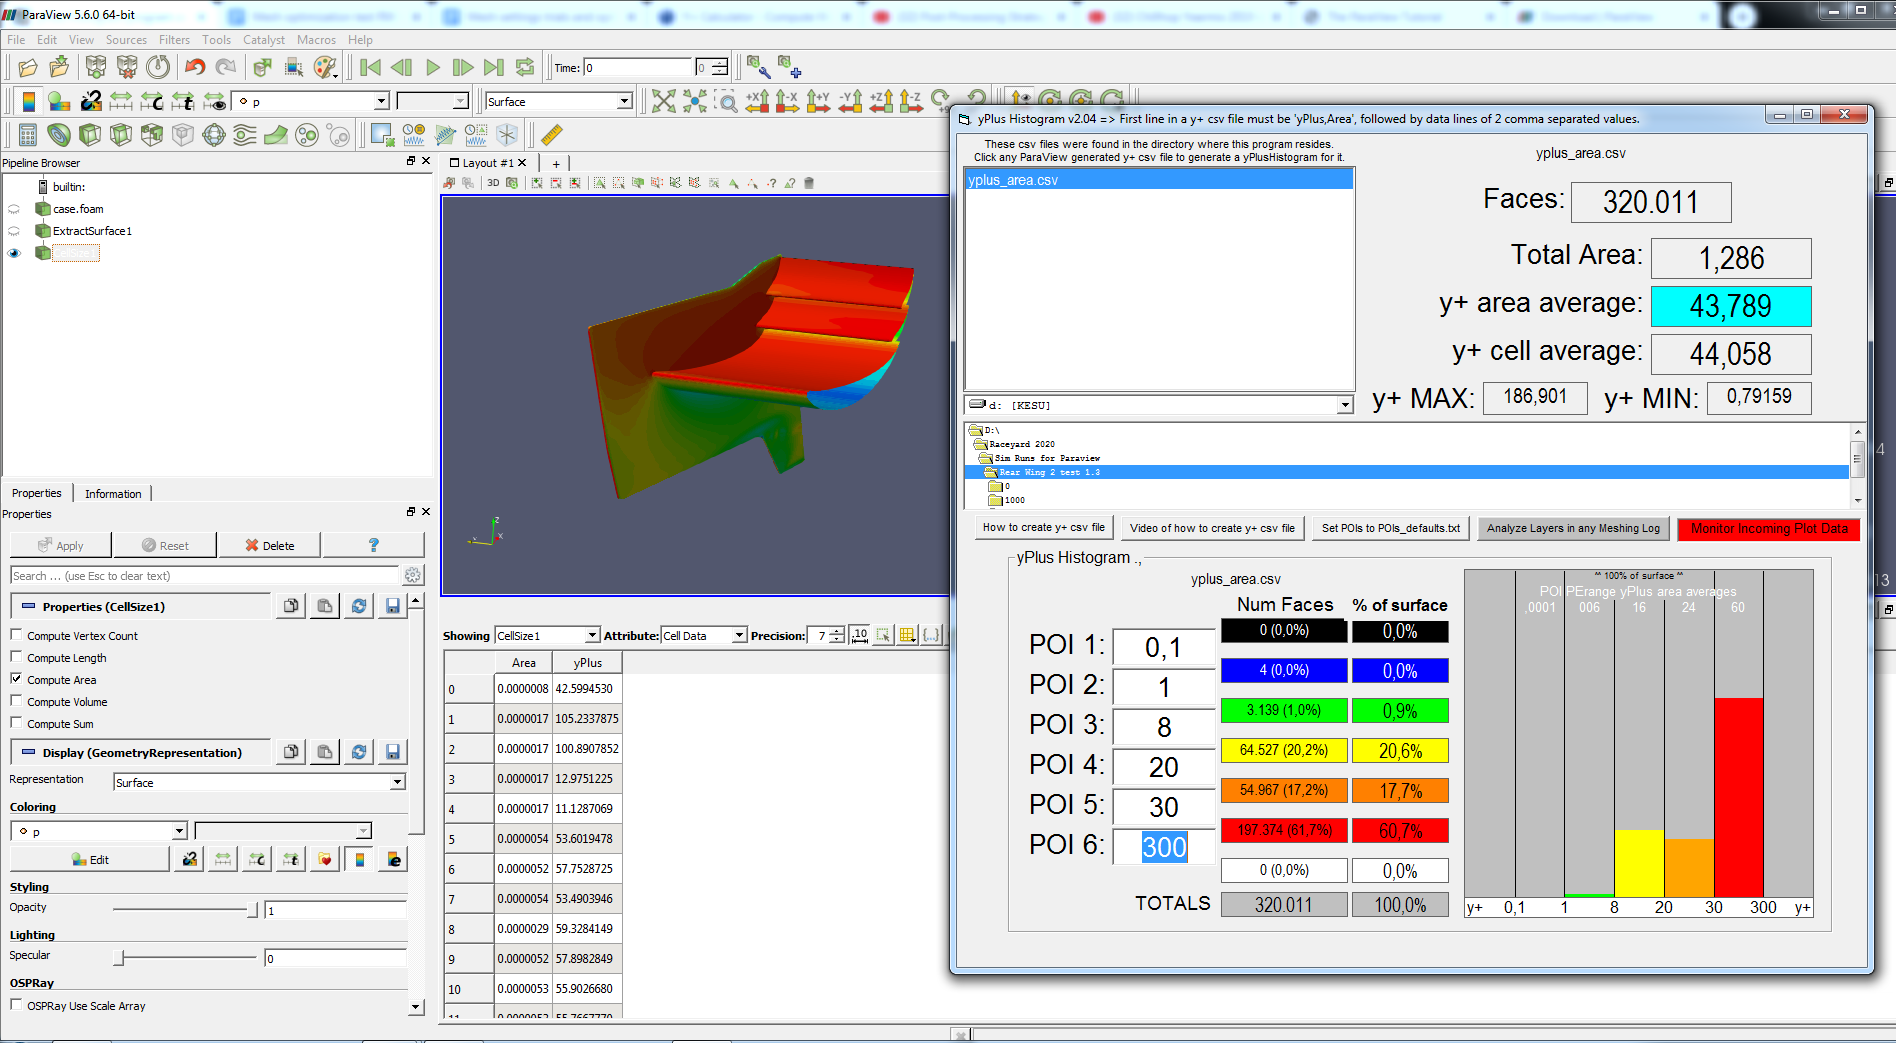The width and height of the screenshot is (1896, 1043).
Task: Click the Ruler tool icon
Action: (551, 135)
